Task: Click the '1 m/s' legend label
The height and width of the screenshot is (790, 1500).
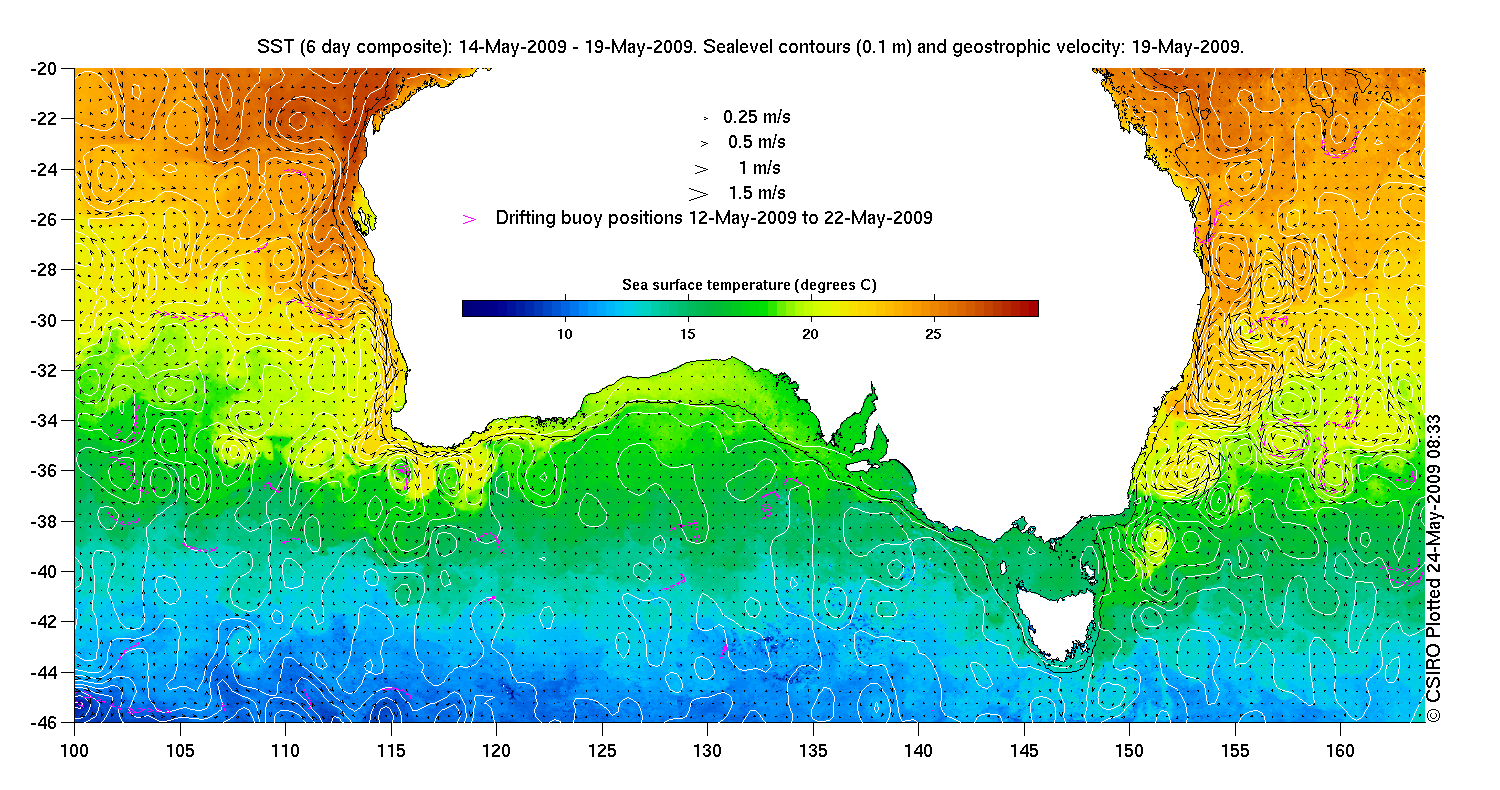Action: click(760, 168)
